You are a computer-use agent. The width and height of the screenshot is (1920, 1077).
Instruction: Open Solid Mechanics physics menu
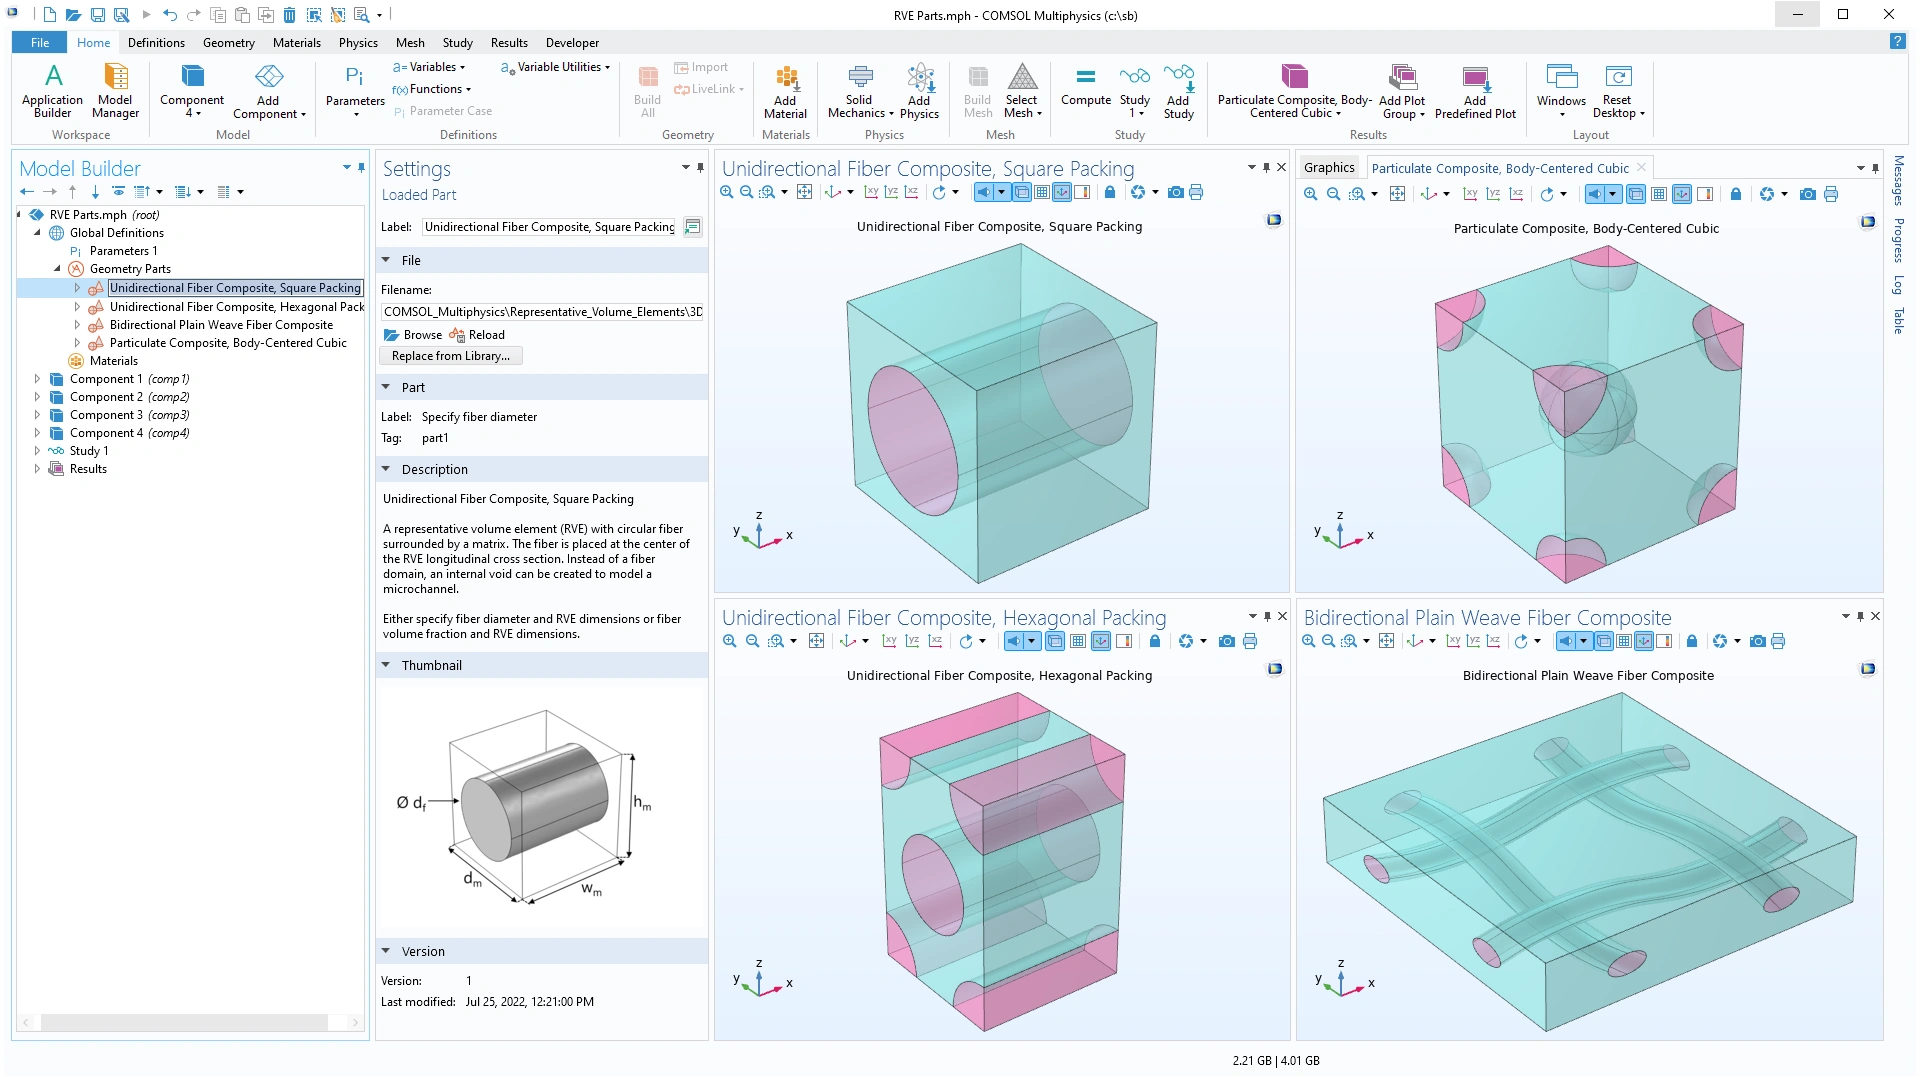[860, 90]
